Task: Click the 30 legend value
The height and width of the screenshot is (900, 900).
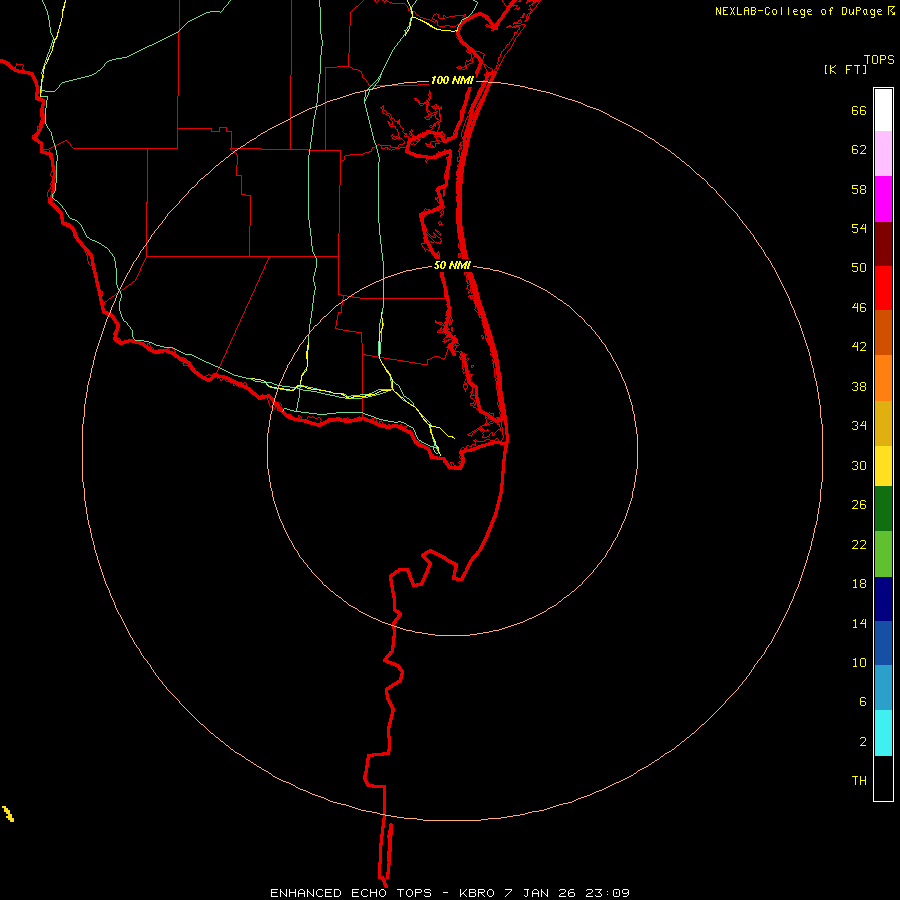Action: (859, 465)
